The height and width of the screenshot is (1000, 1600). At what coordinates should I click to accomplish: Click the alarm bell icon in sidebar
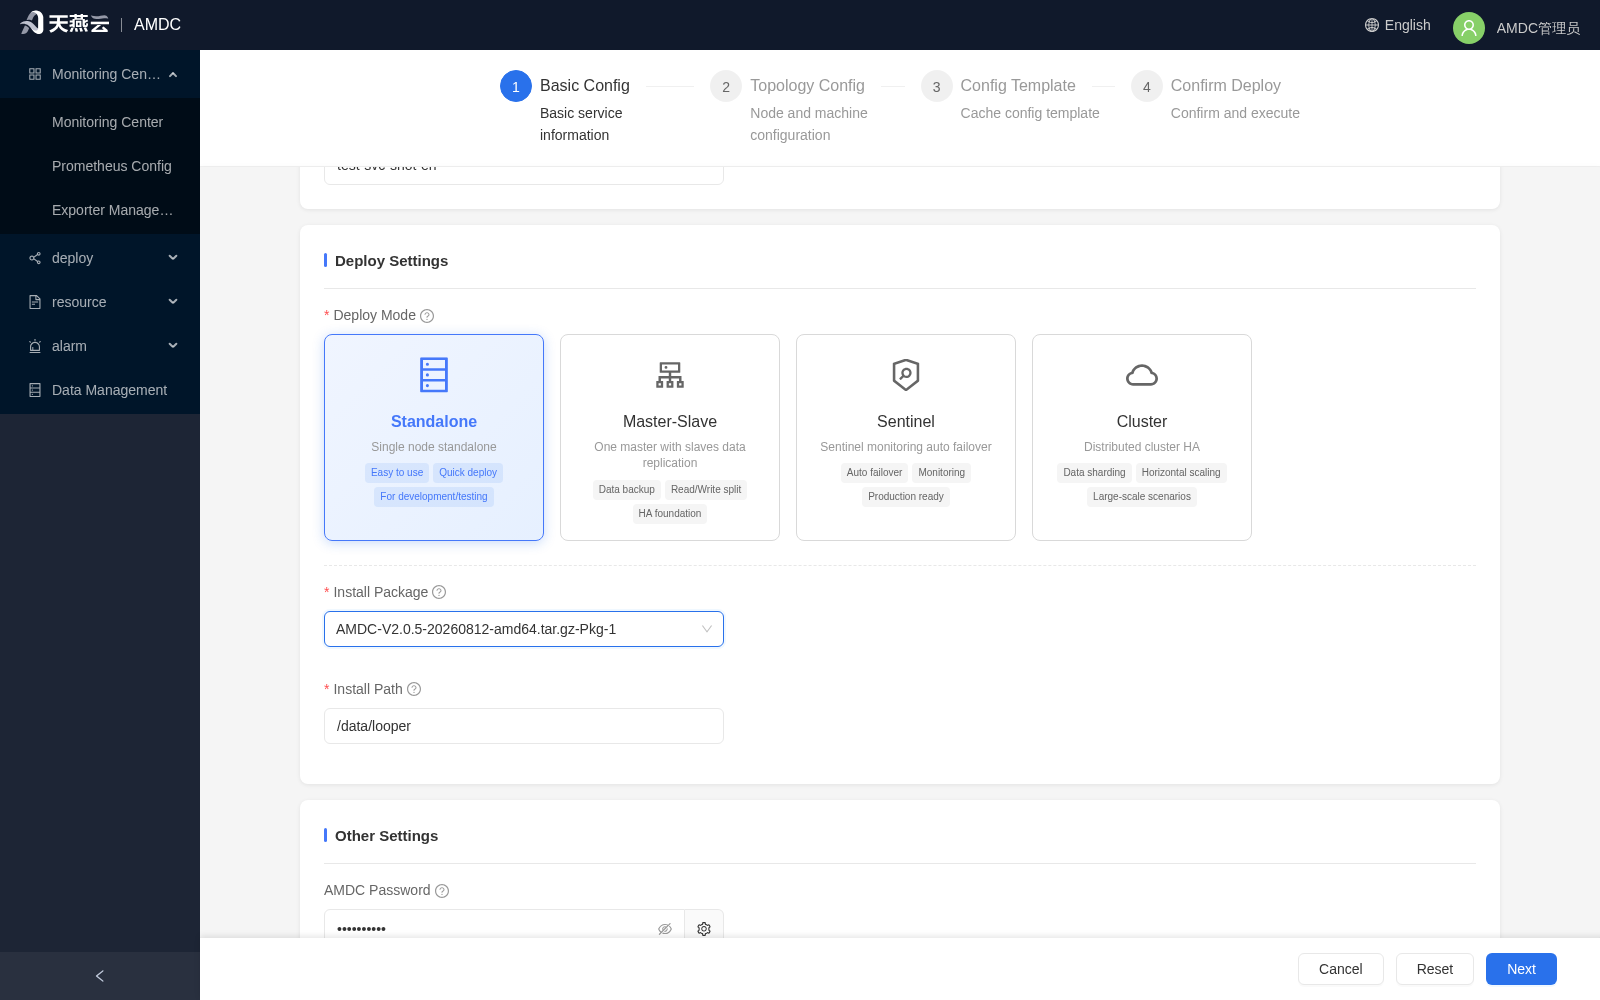pos(35,346)
